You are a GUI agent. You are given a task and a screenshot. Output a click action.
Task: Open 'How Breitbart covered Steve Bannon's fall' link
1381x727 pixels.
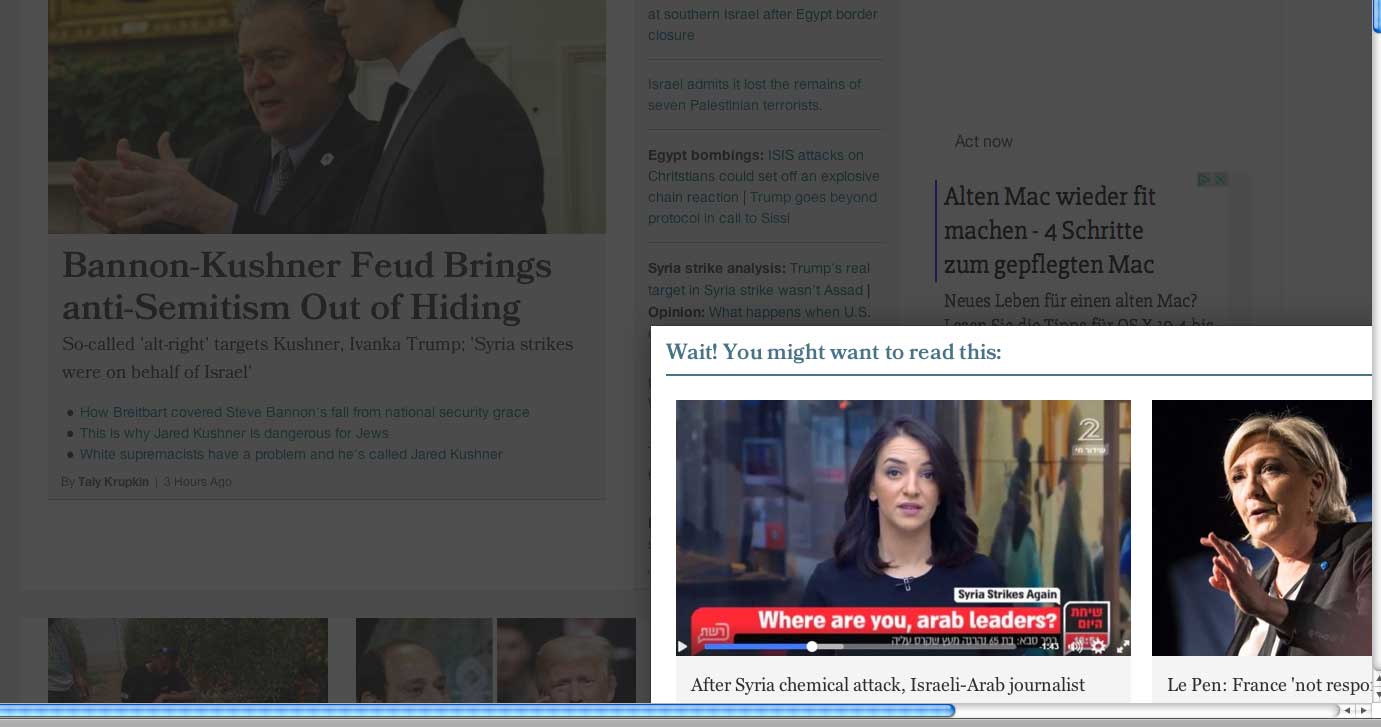pyautogui.click(x=304, y=412)
